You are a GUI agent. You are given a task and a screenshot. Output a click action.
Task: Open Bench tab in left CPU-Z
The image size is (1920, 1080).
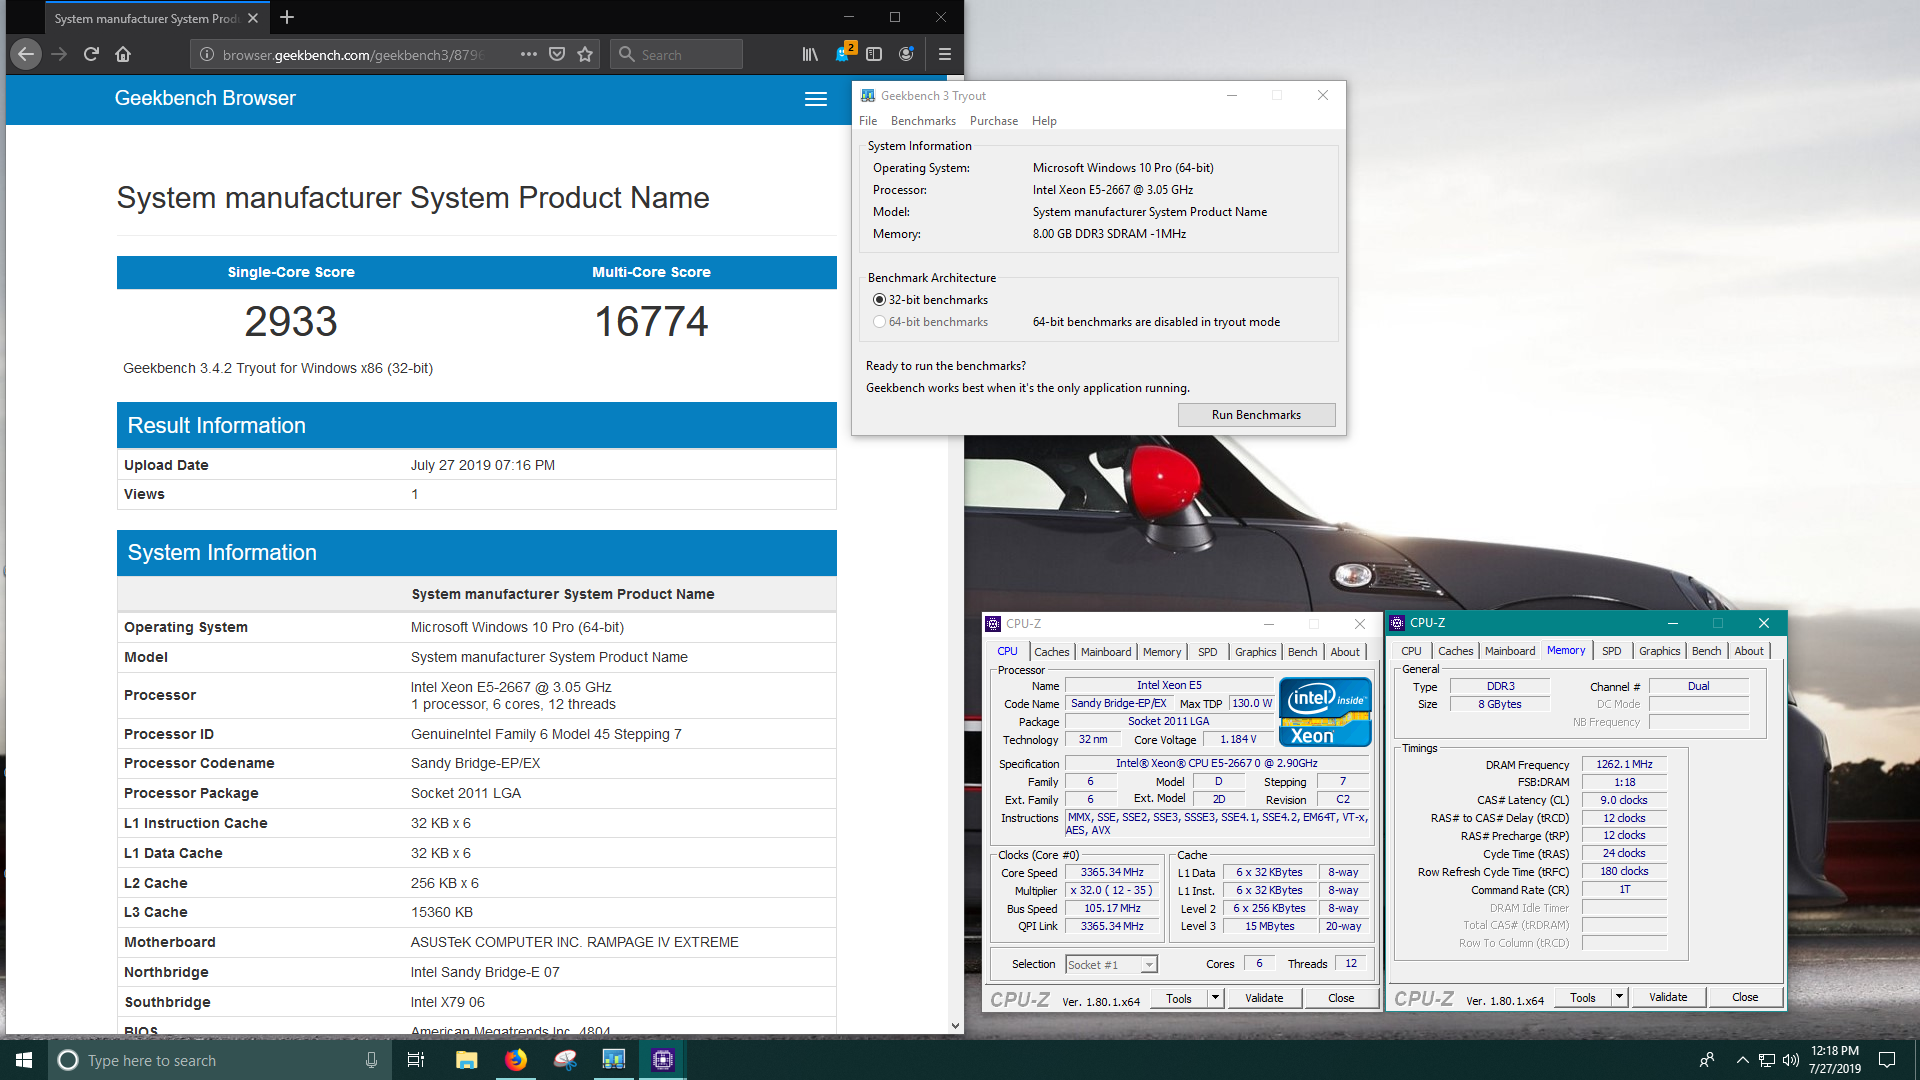(x=1302, y=652)
